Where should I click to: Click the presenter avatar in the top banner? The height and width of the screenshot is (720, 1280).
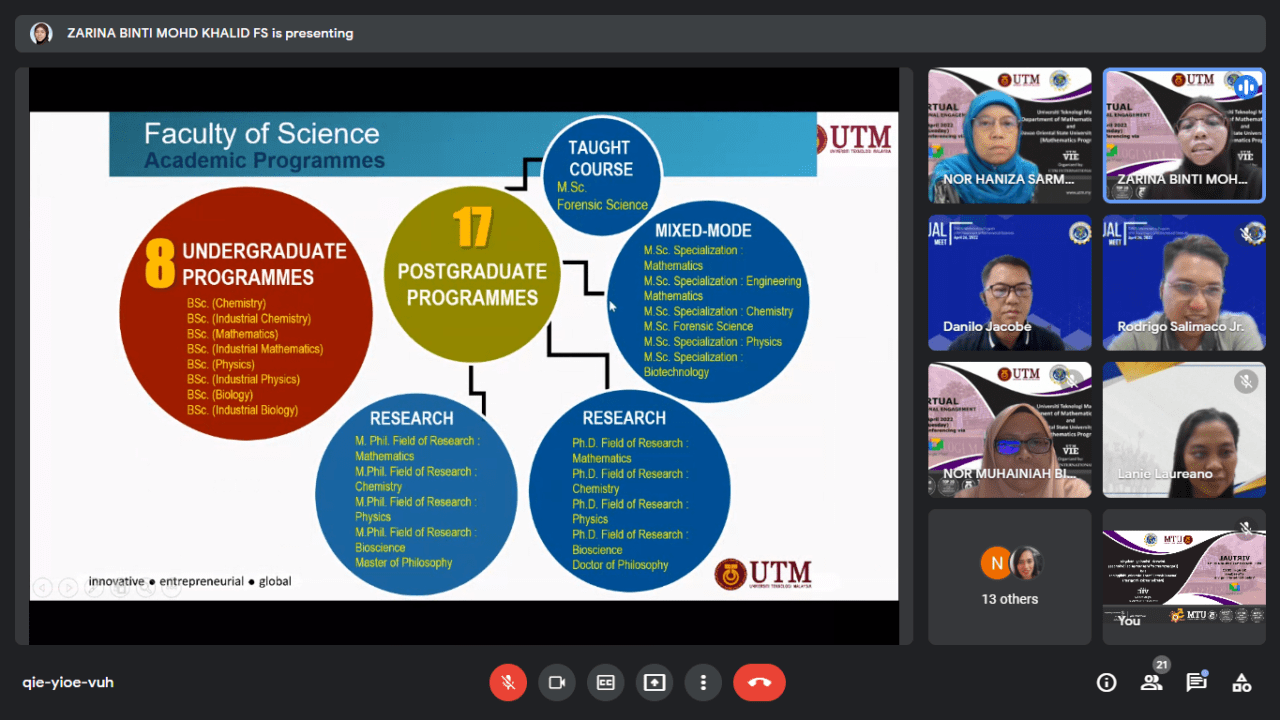pyautogui.click(x=41, y=33)
